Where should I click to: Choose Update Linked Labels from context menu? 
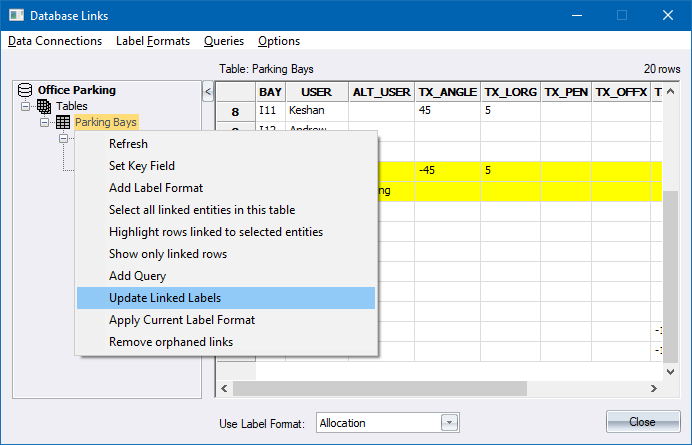165,298
